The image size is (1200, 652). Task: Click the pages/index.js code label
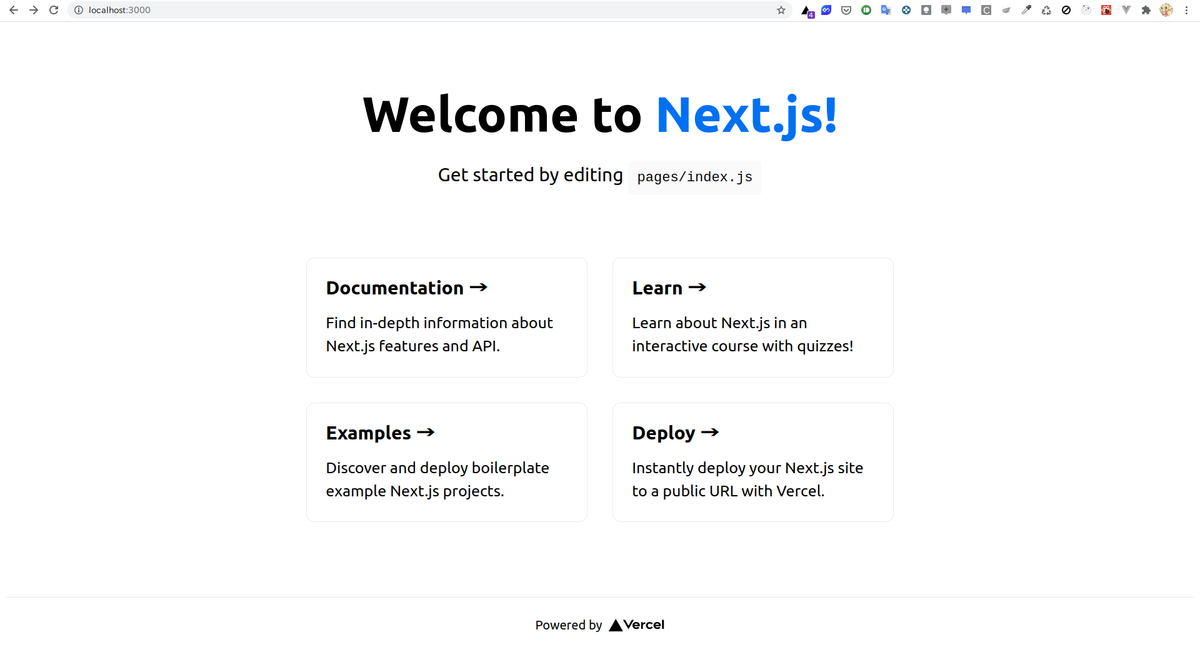click(695, 177)
